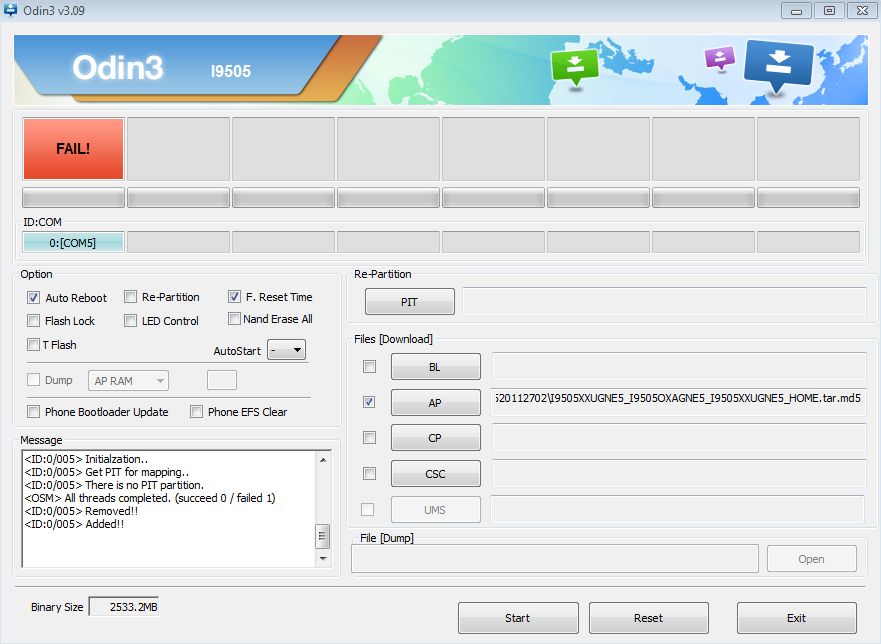
Task: Click the BL file button
Action: 435,367
